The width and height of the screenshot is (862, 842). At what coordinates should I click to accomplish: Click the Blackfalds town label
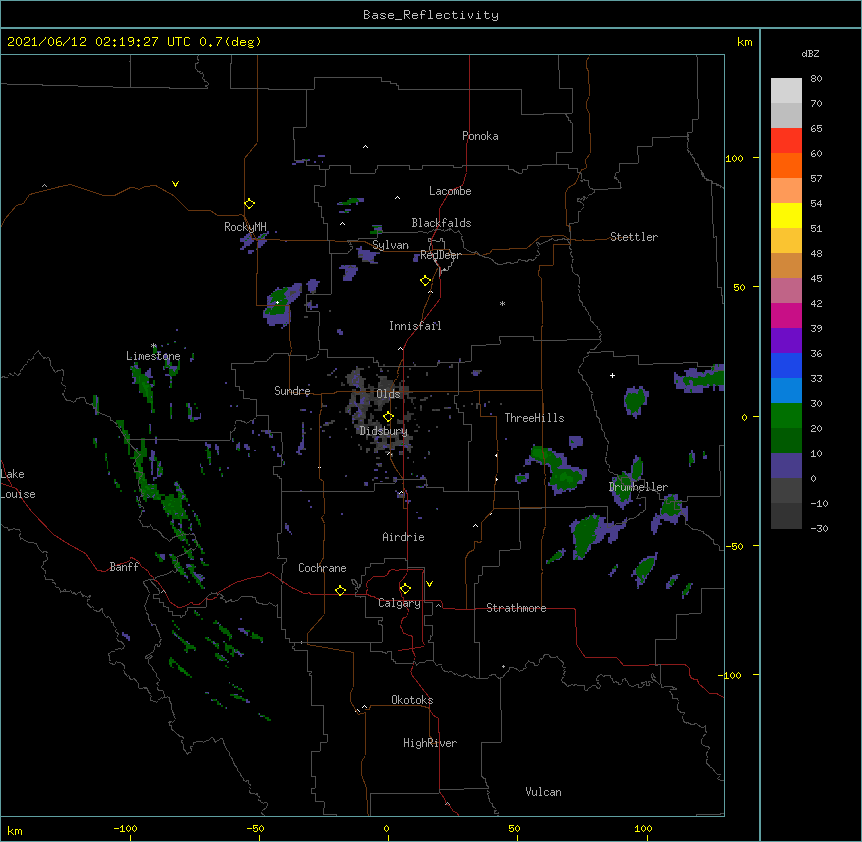click(441, 223)
